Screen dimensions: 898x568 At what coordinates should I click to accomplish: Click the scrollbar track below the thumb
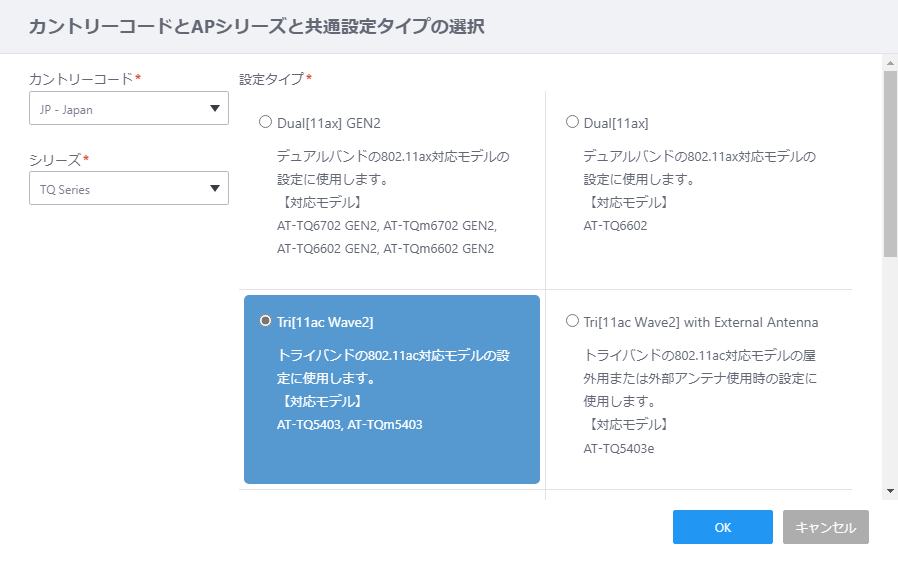click(890, 370)
